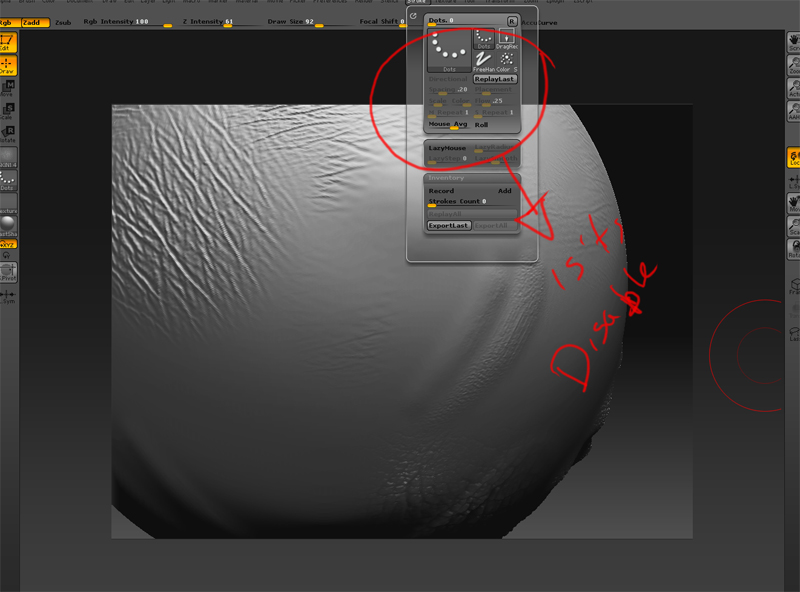Viewport: 800px width, 592px height.
Task: Click the Scroll hand icon on right shelf
Action: pyautogui.click(x=793, y=42)
